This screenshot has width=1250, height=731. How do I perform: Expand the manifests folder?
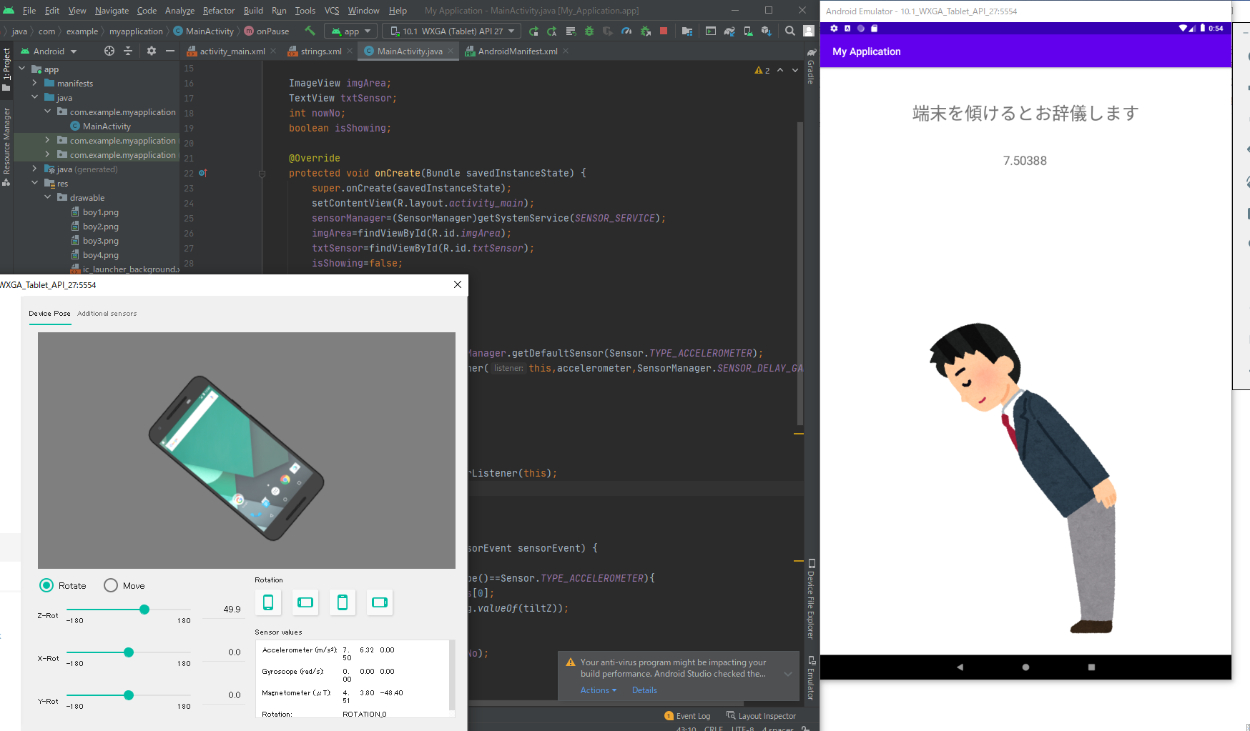pos(35,83)
